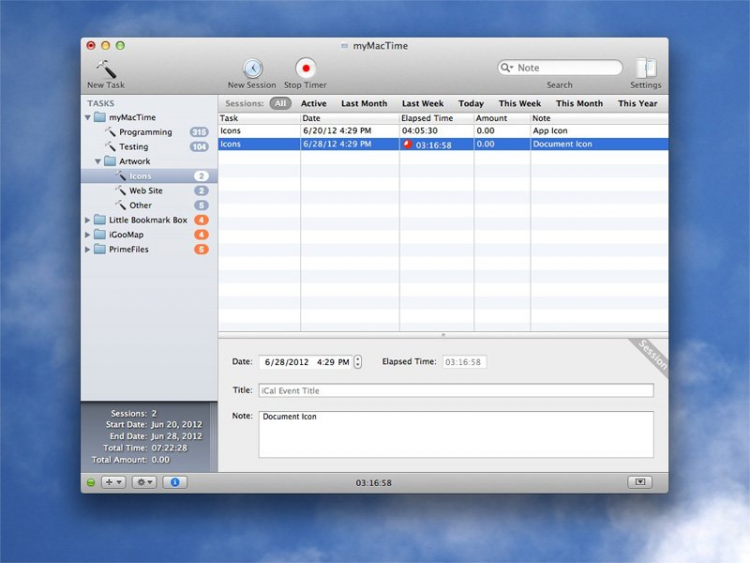The height and width of the screenshot is (563, 750).
Task: Select the Web Site task
Action: pyautogui.click(x=149, y=191)
